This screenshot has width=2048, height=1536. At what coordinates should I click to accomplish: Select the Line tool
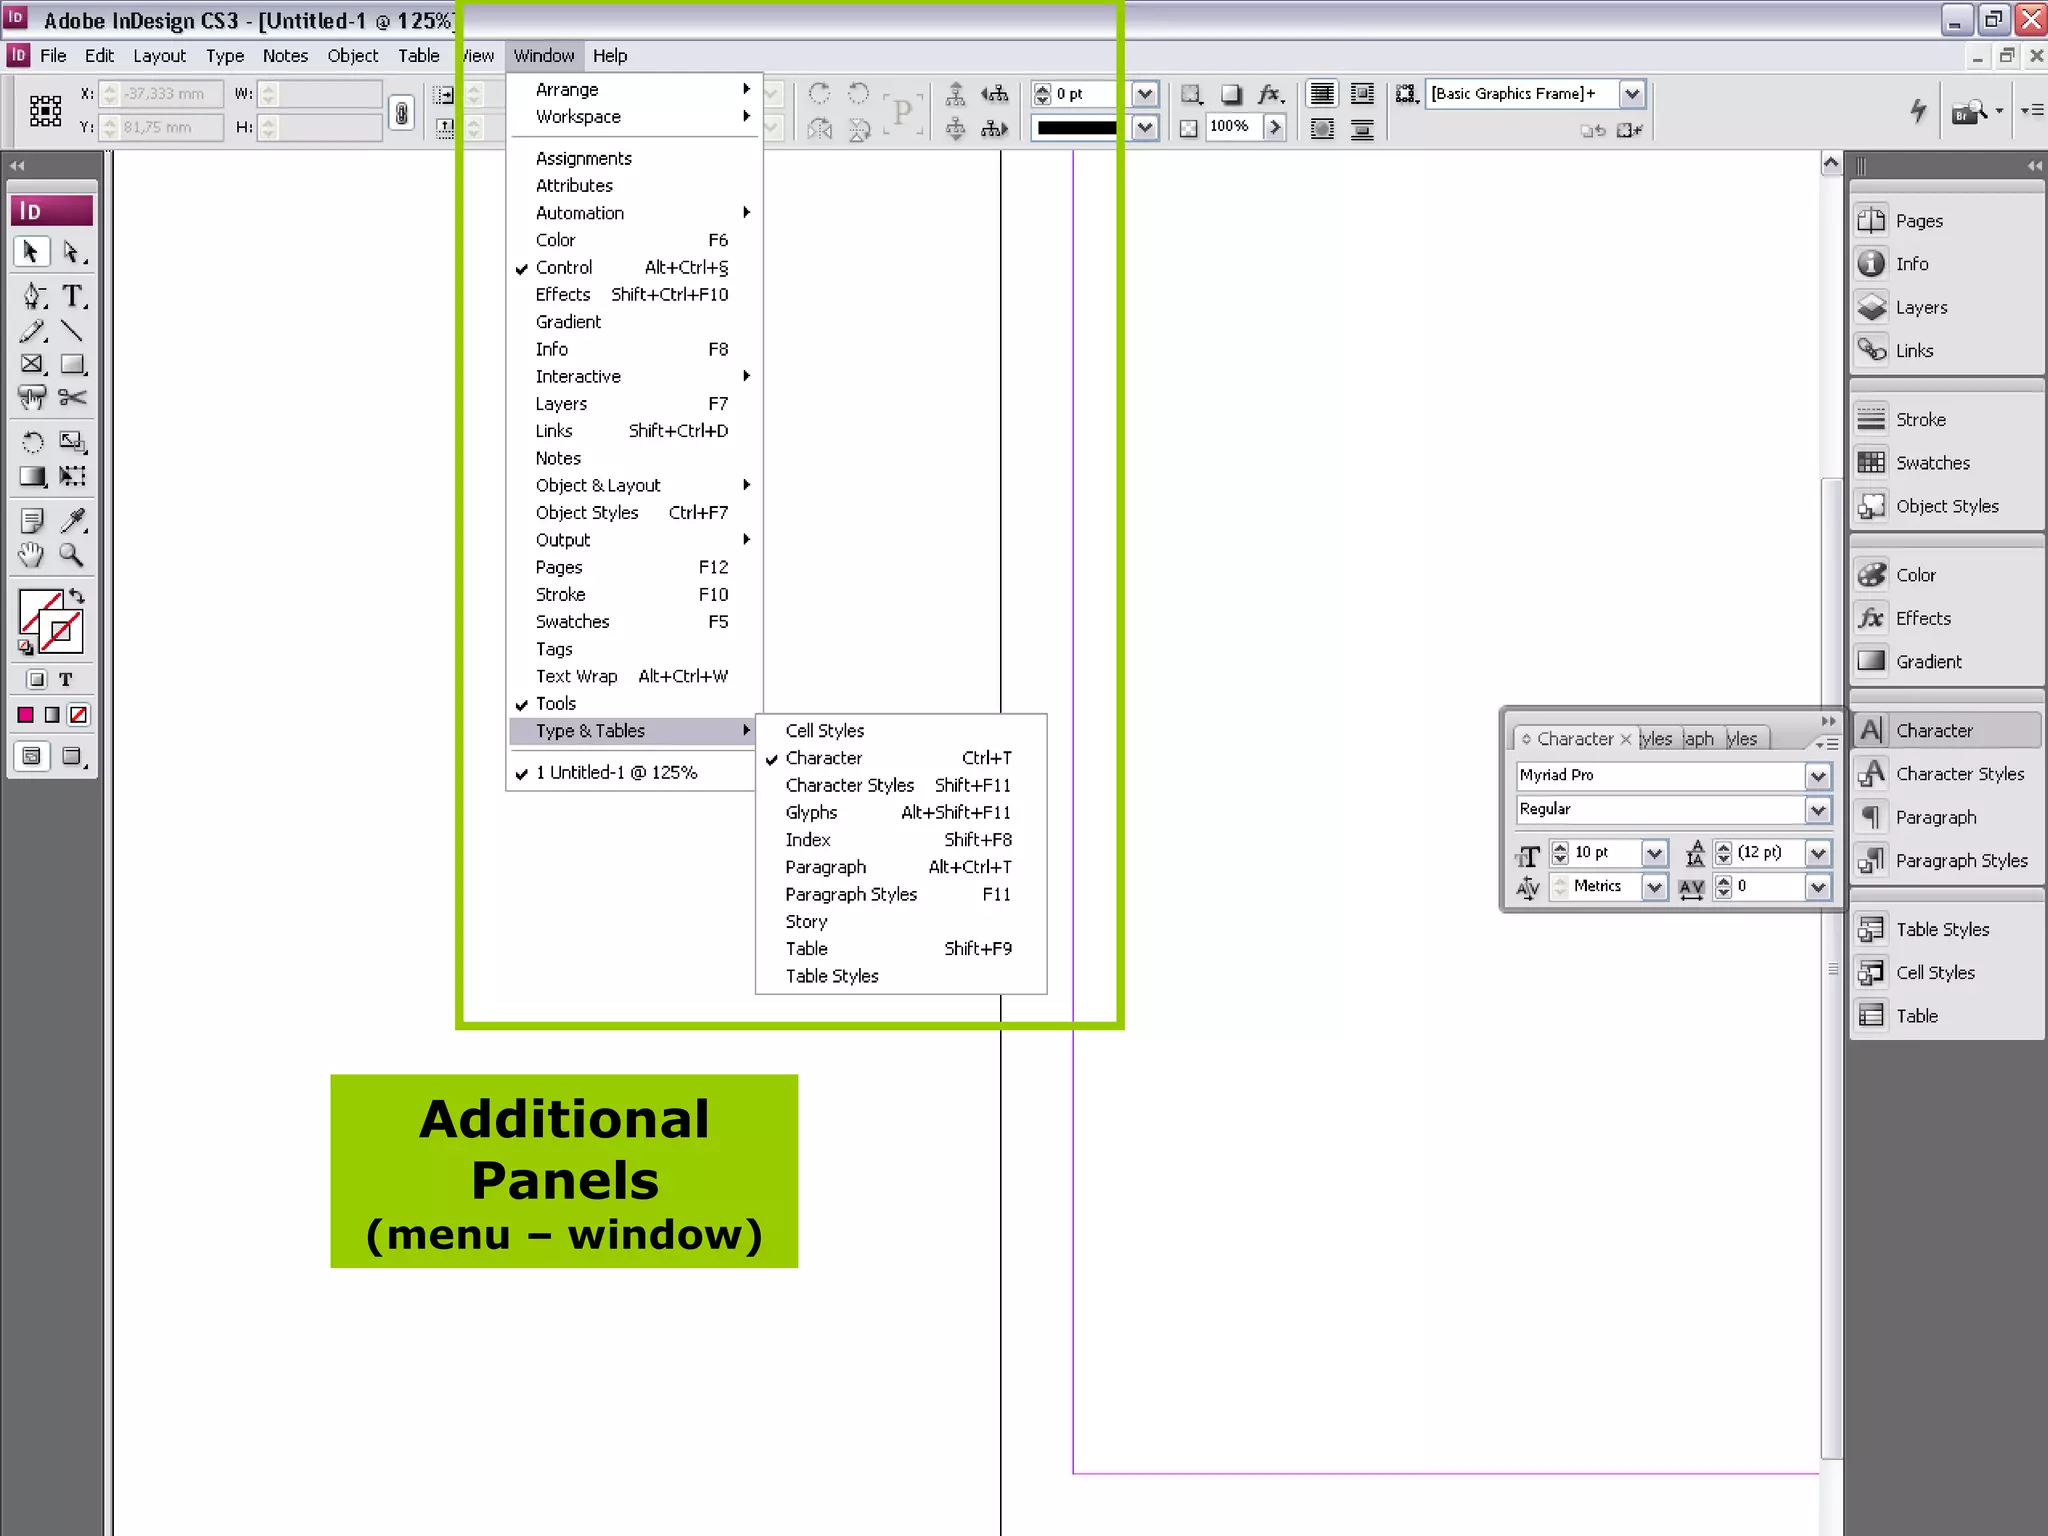coord(72,331)
